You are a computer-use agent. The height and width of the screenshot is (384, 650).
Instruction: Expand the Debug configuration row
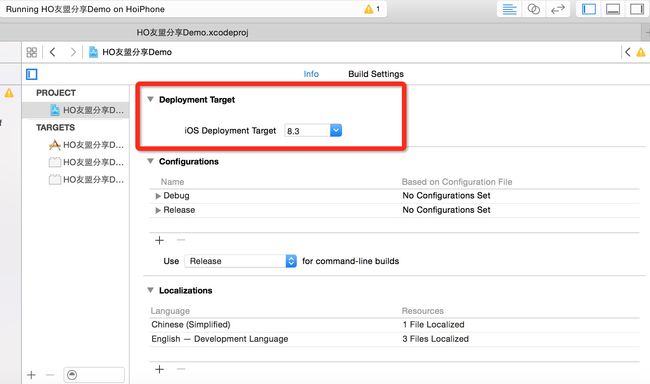click(x=158, y=196)
